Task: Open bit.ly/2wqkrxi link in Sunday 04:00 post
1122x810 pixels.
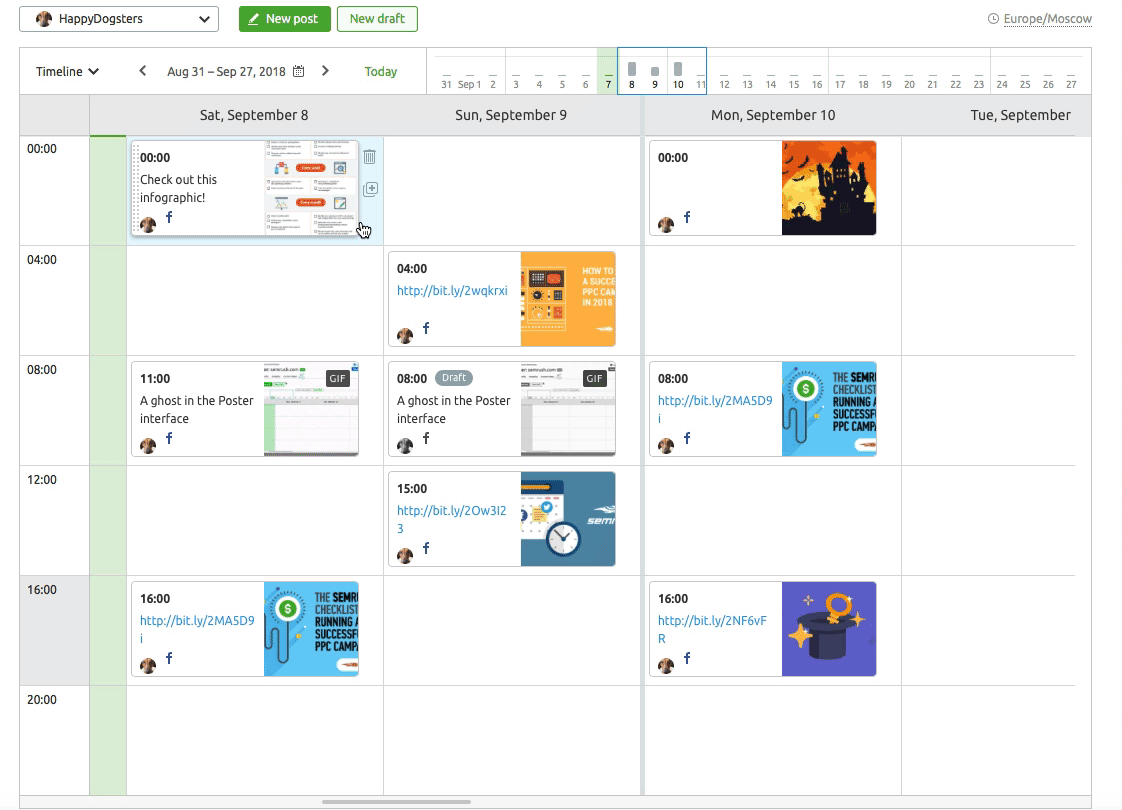Action: point(452,291)
